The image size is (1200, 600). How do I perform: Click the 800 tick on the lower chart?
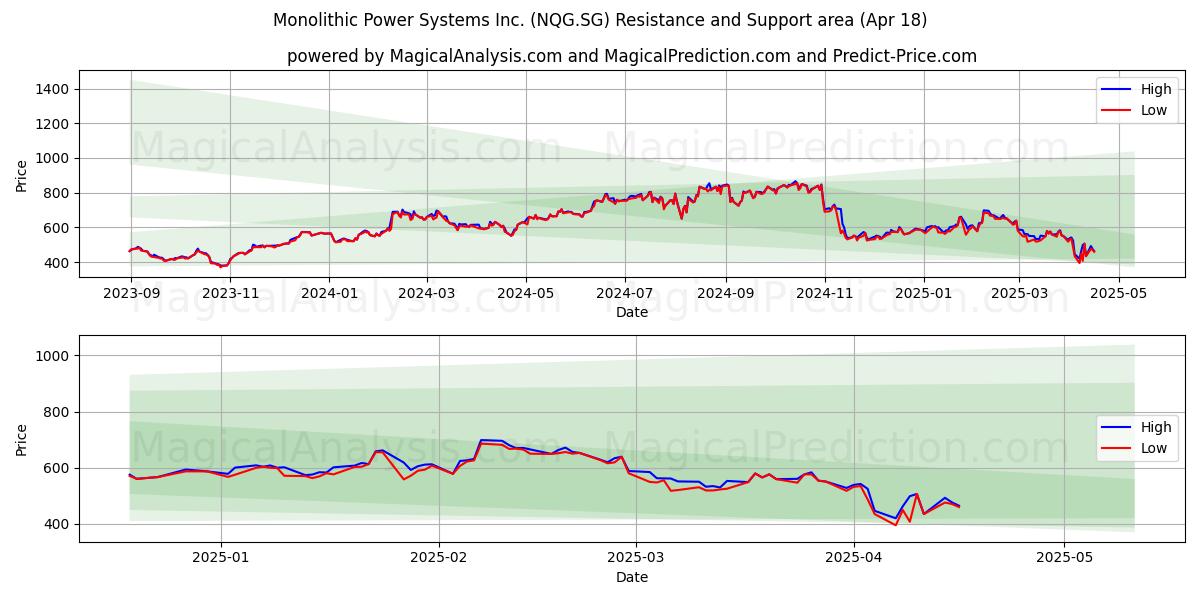[x=55, y=412]
